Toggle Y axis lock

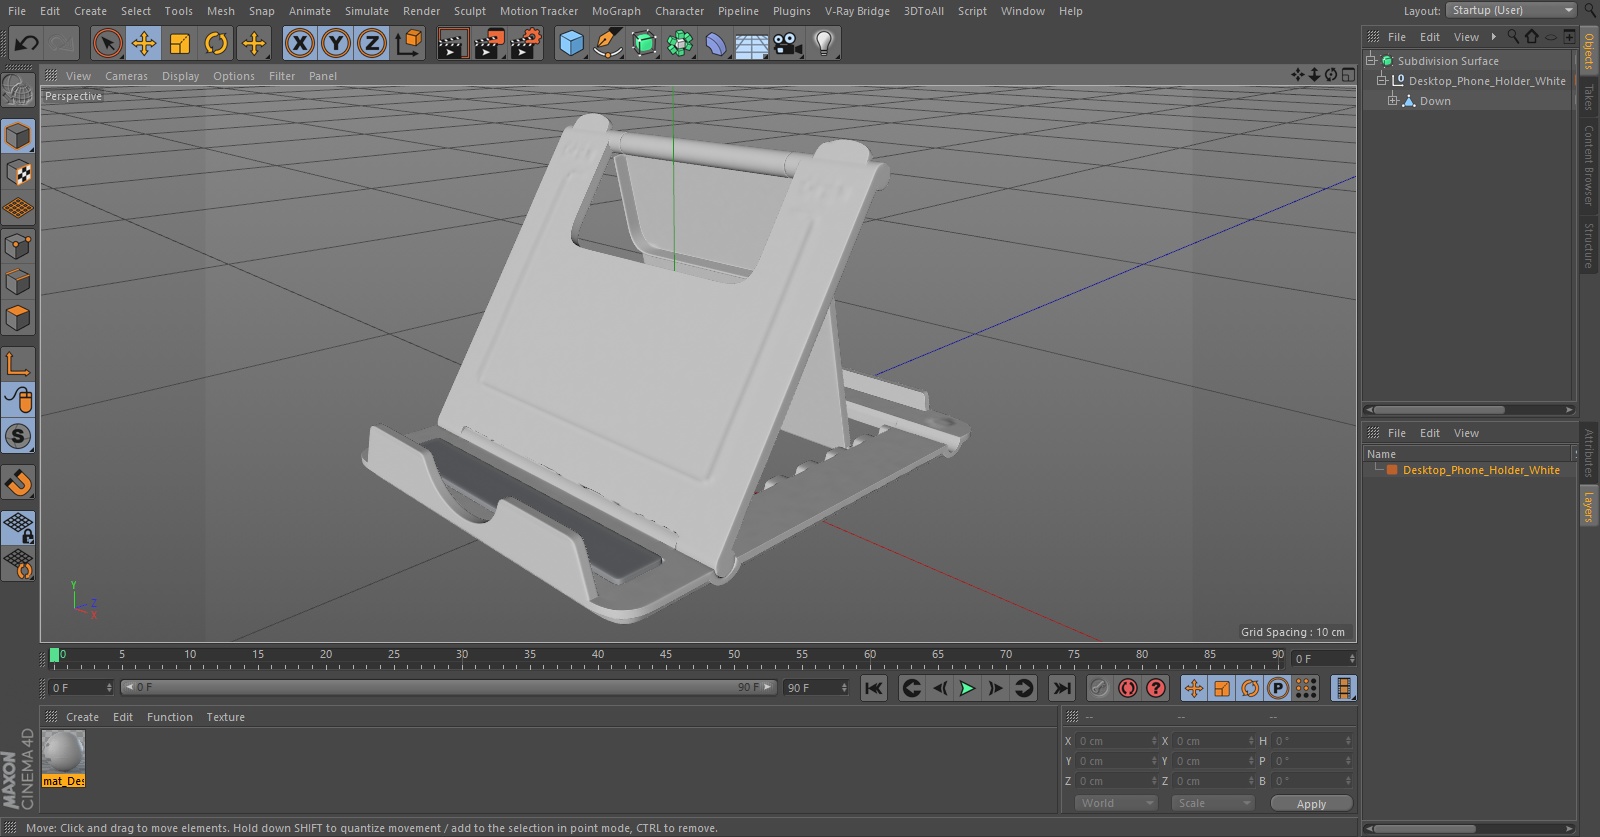point(336,43)
